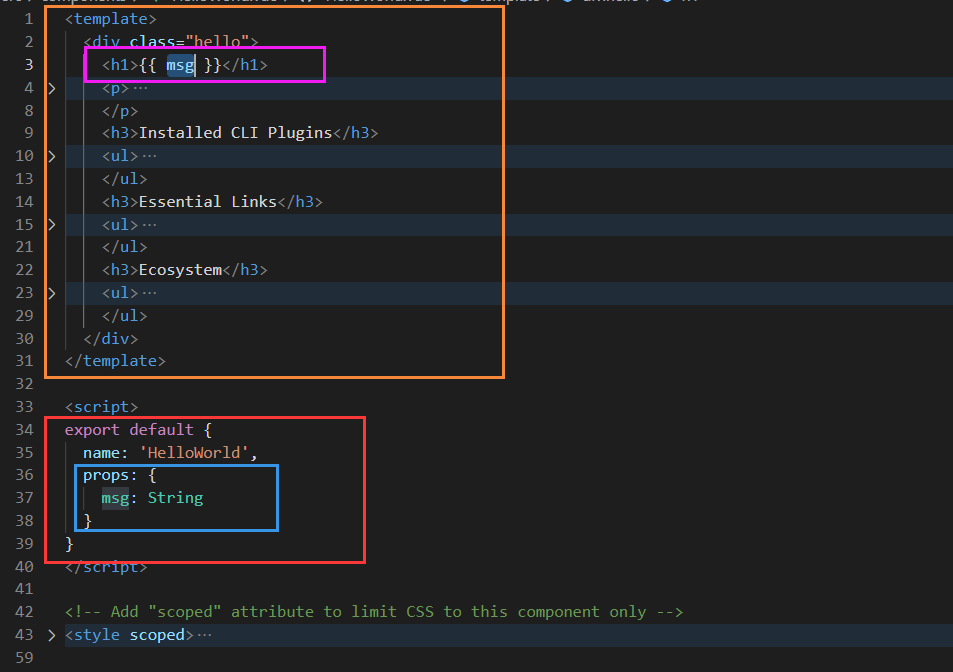Click line number 34 in the gutter

pos(24,430)
